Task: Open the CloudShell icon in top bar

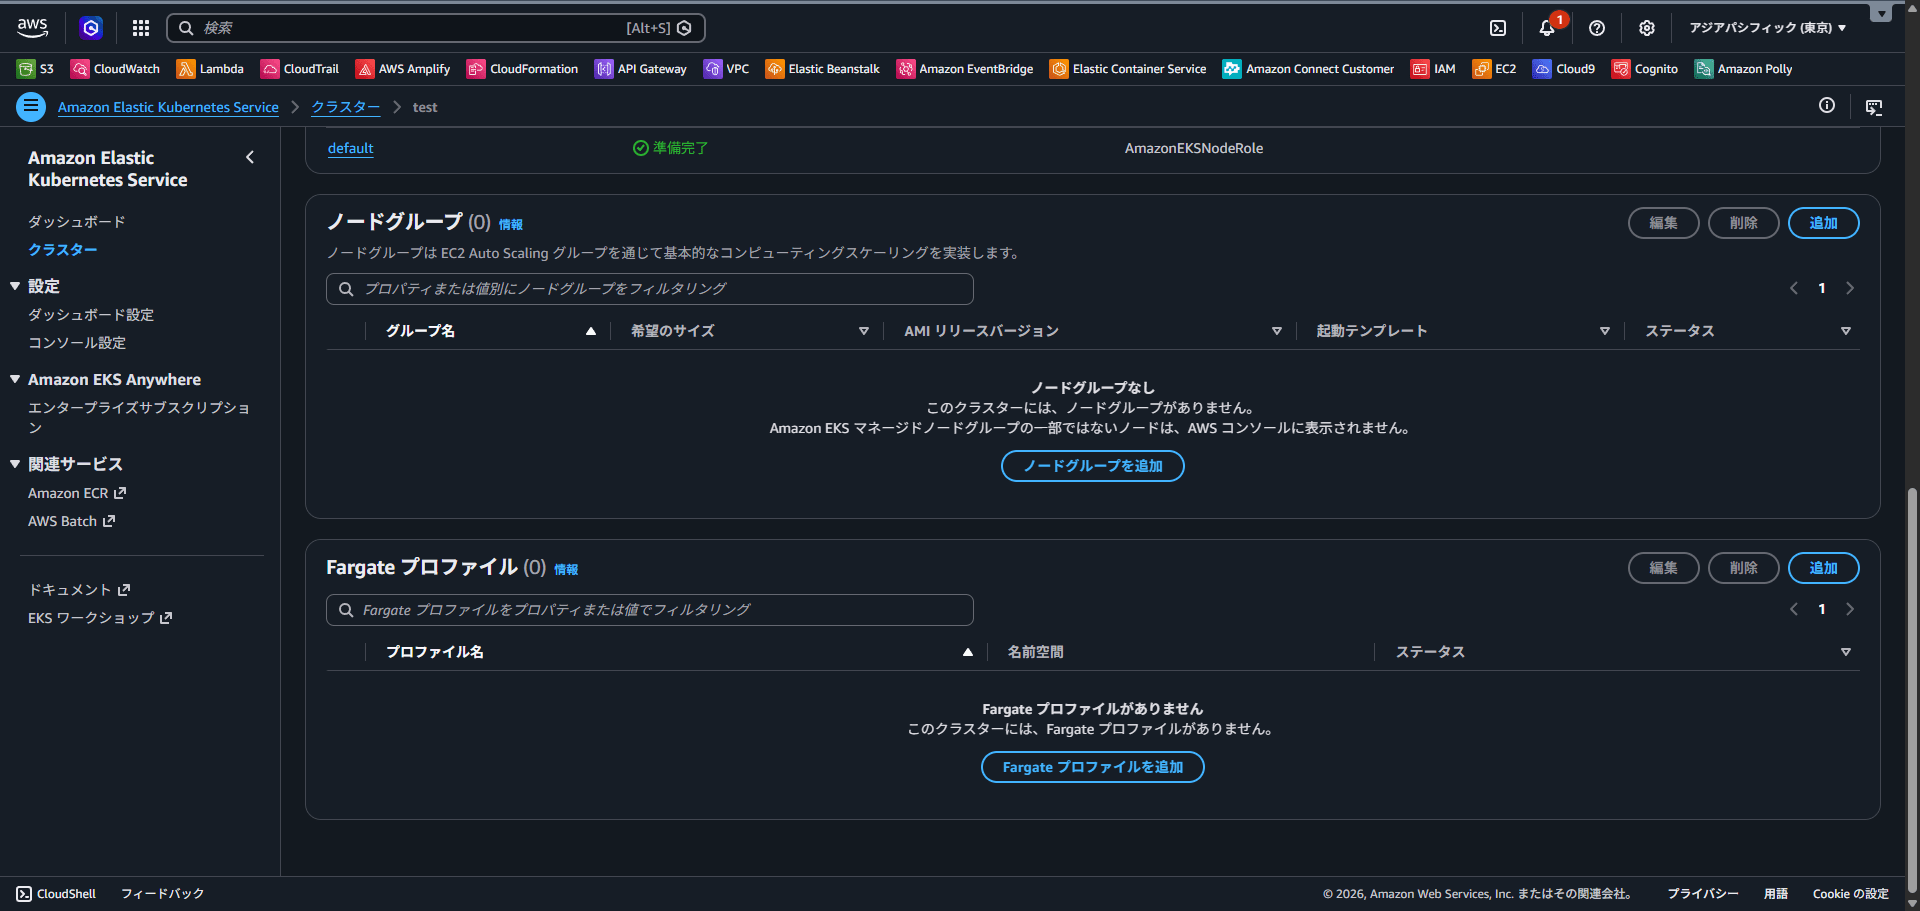Action: click(1498, 28)
